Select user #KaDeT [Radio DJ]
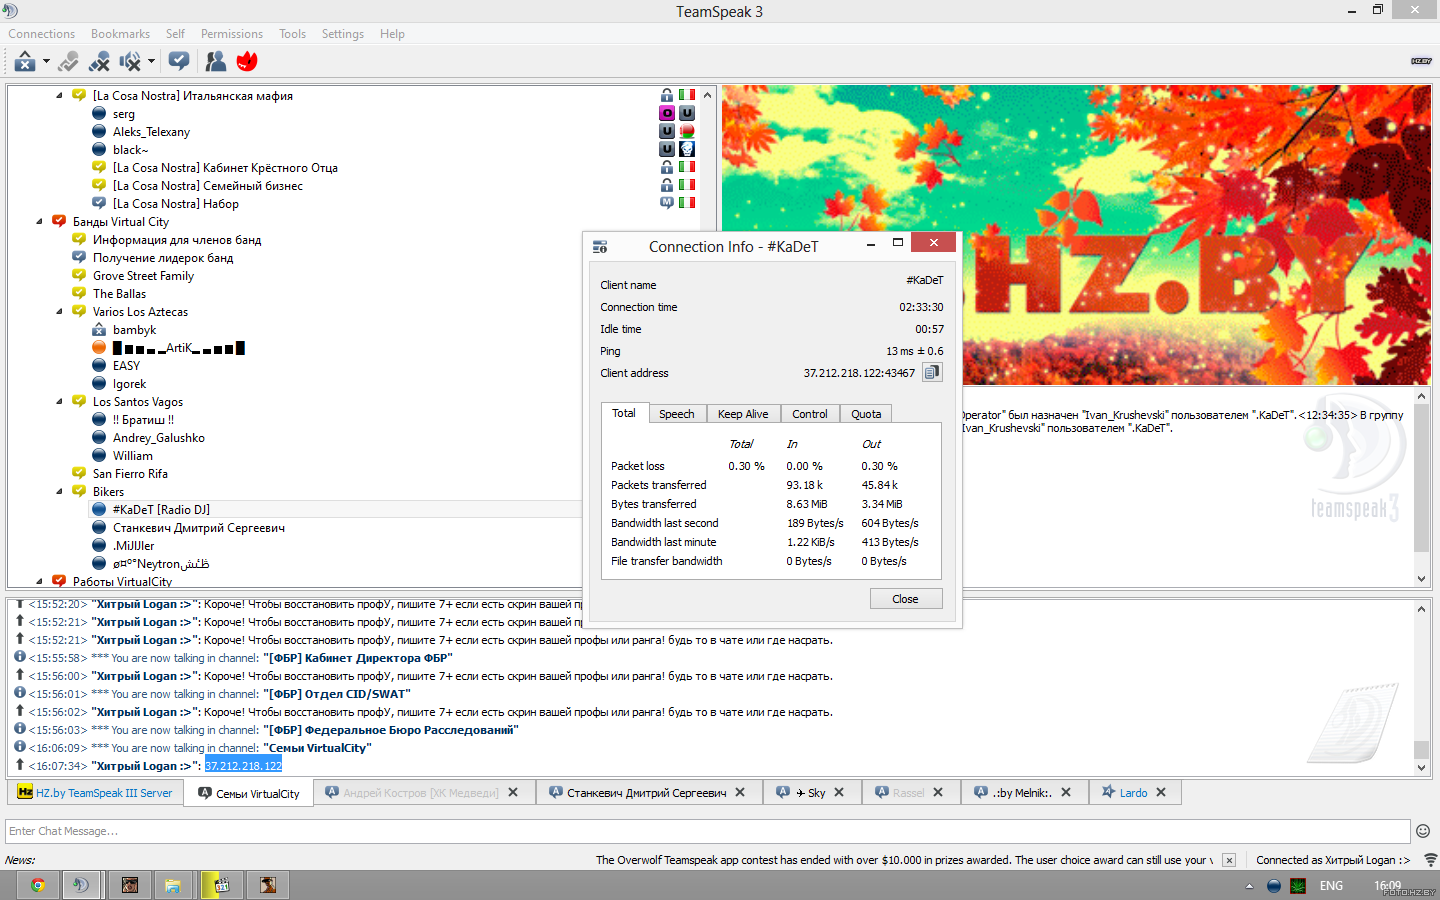This screenshot has width=1440, height=900. [161, 510]
